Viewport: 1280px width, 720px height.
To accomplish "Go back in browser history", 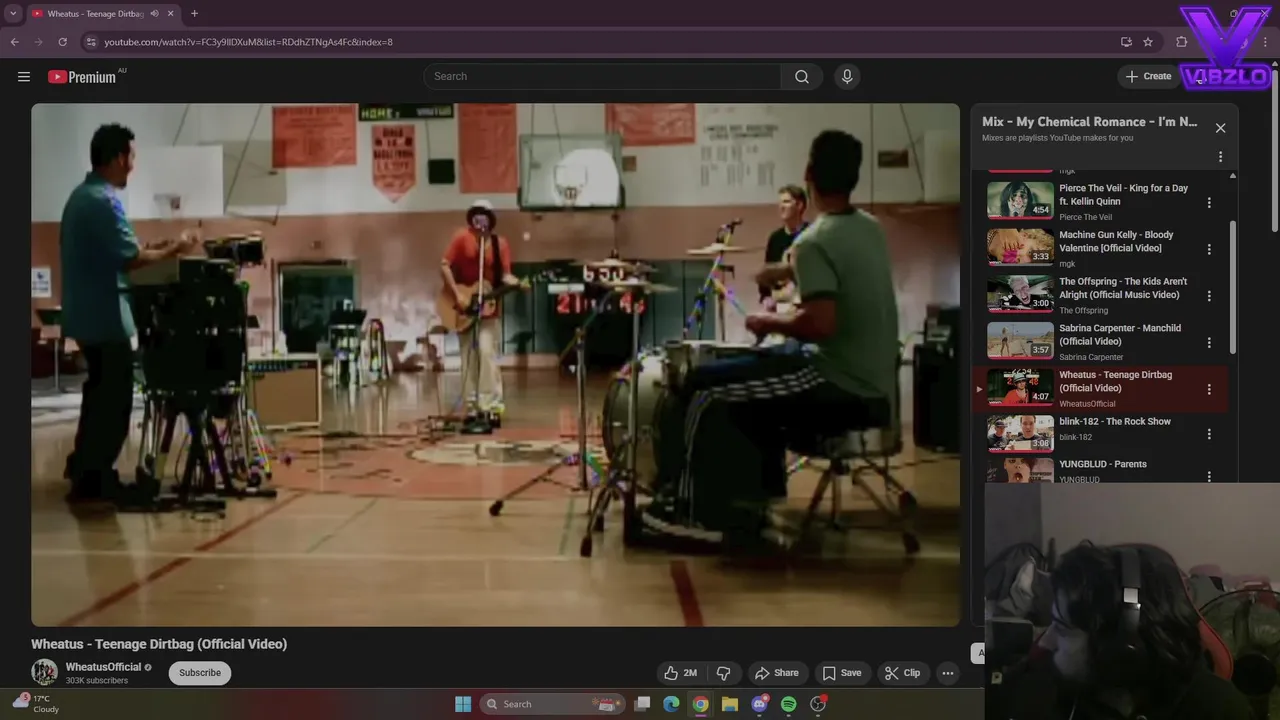I will click(14, 42).
